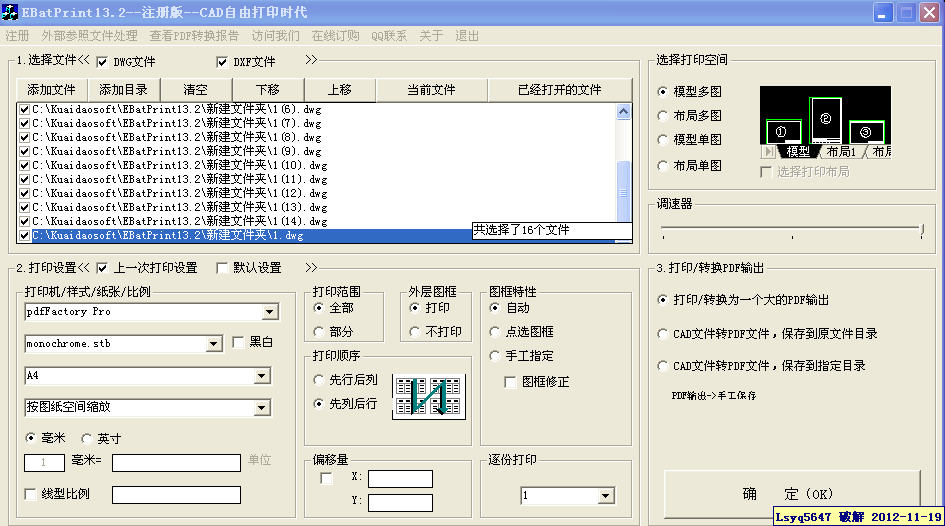Open the 访问我们 menu
Screen dimensions: 945x526
pos(275,36)
